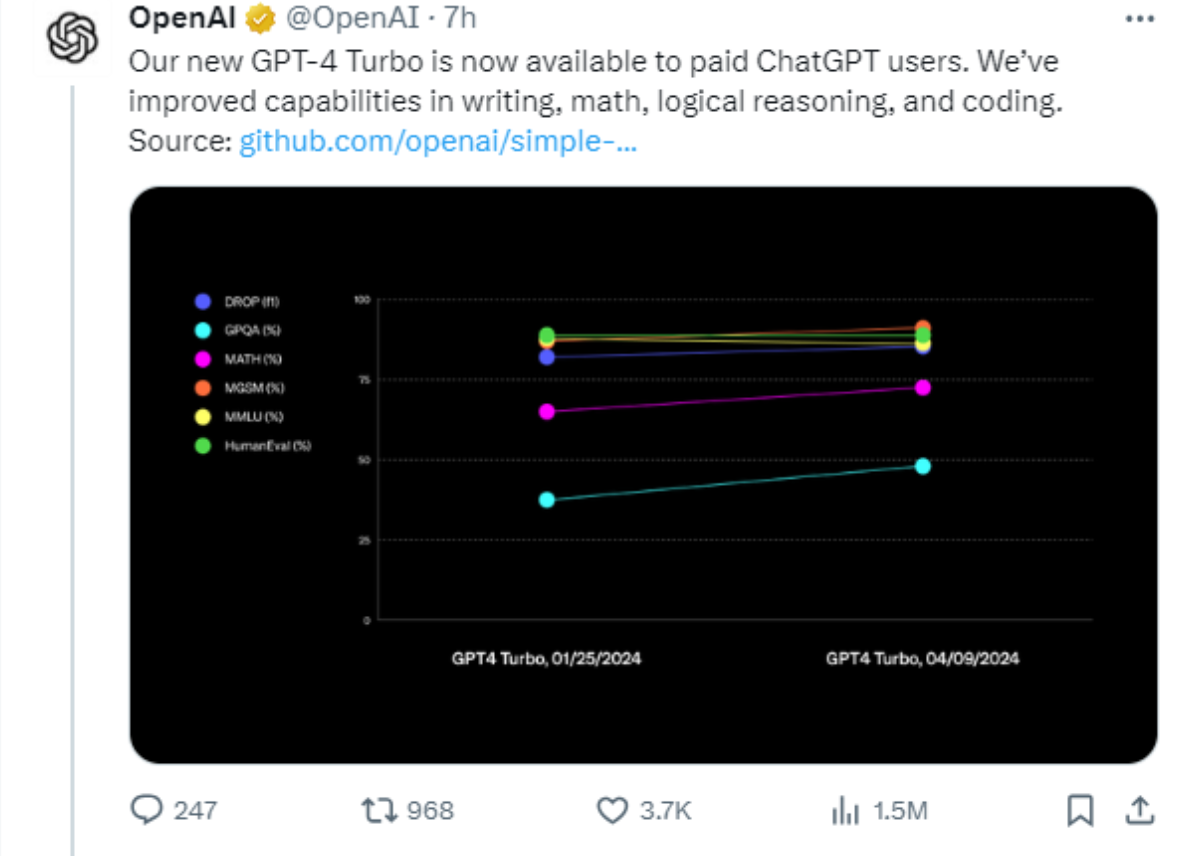Click the magenta MATH data point for 04/09/2024
The height and width of the screenshot is (856, 1185).
pyautogui.click(x=922, y=388)
